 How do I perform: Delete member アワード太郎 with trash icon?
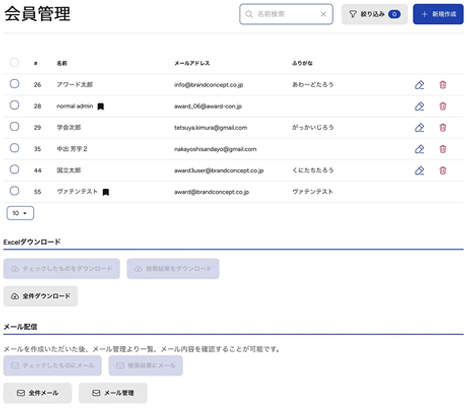pyautogui.click(x=442, y=85)
